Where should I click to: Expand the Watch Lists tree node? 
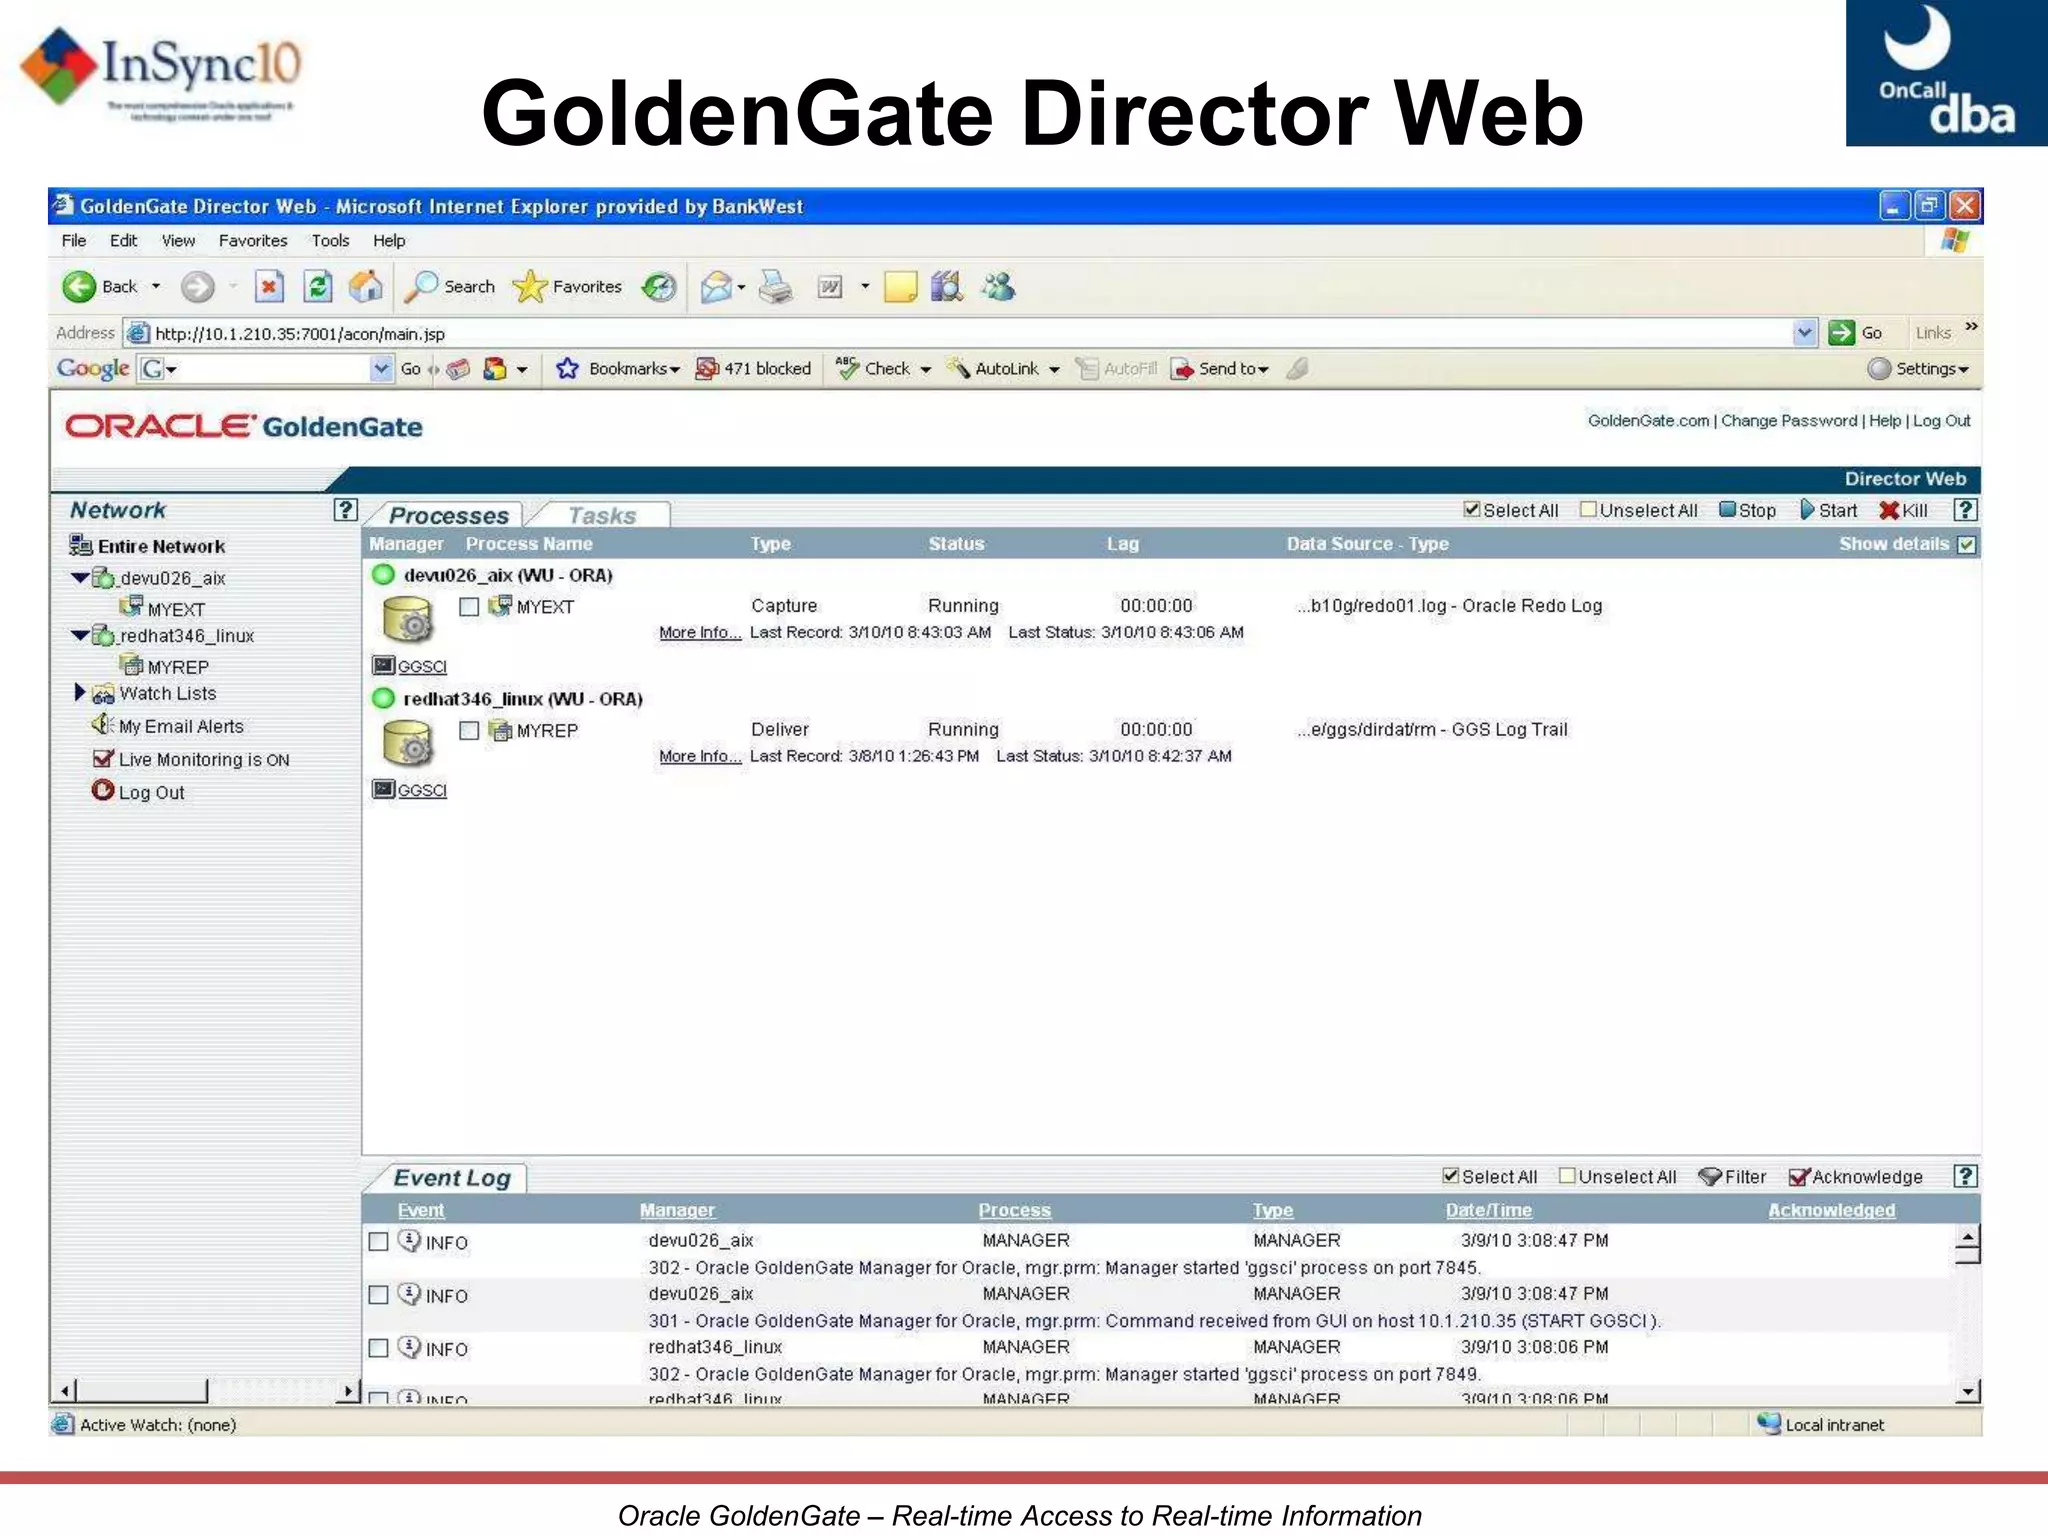click(80, 692)
